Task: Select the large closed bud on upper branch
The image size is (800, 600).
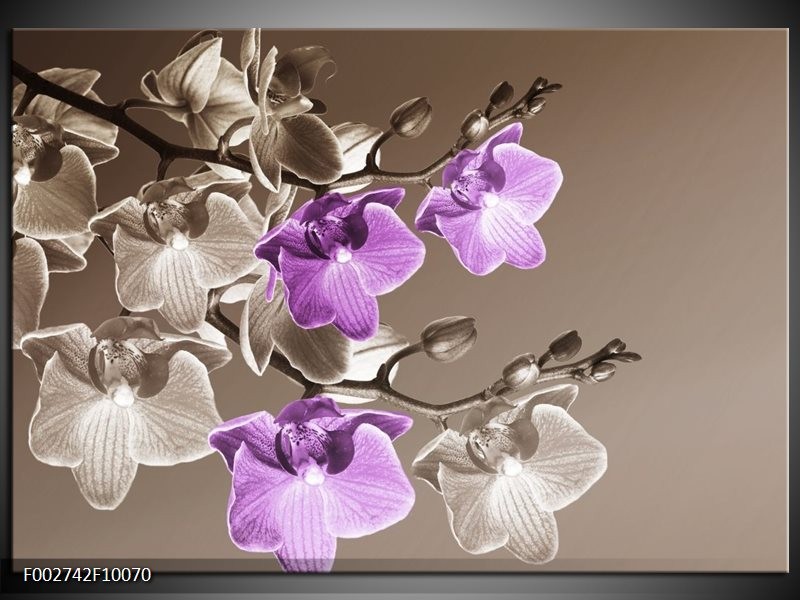Action: [411, 117]
